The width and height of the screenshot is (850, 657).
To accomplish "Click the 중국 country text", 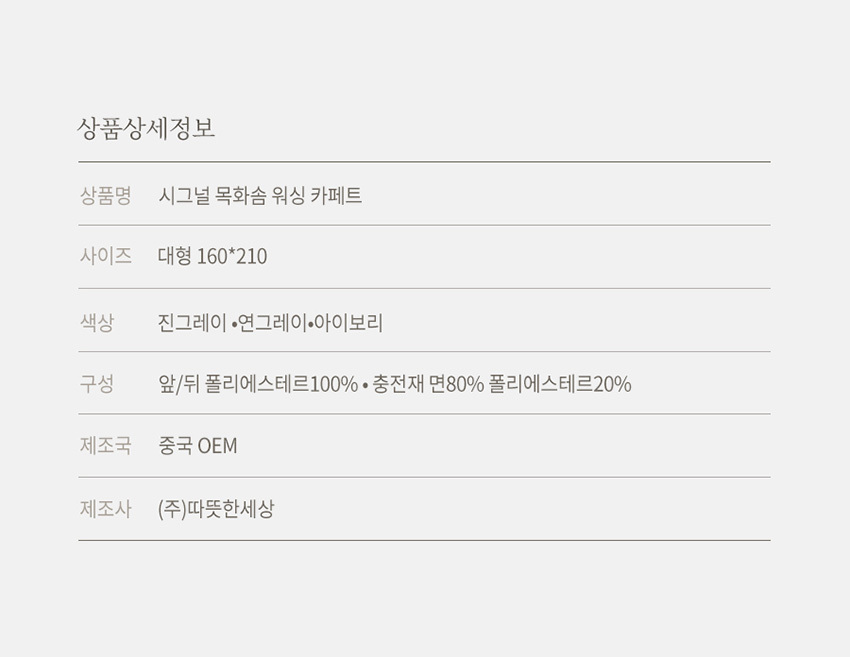I will coord(176,446).
